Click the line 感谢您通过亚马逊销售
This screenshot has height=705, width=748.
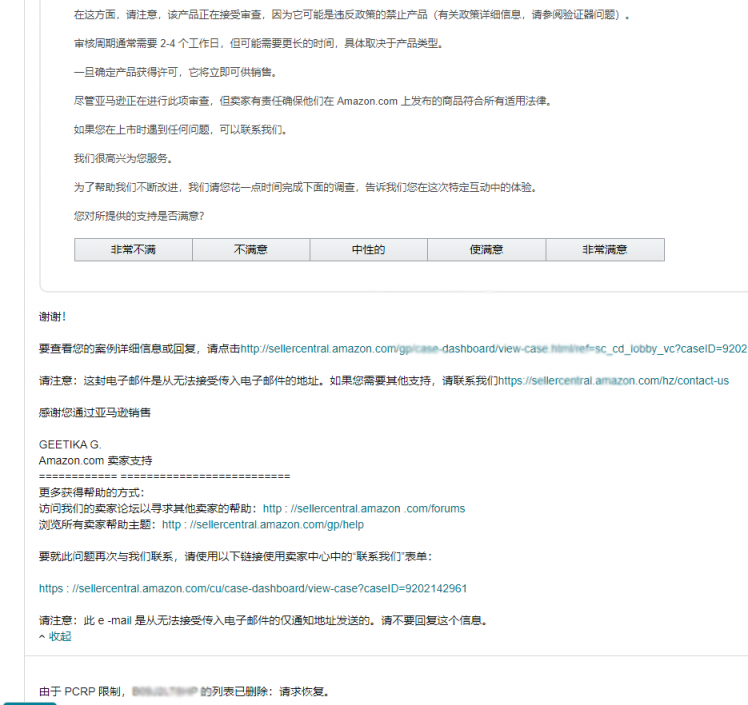tap(95, 413)
